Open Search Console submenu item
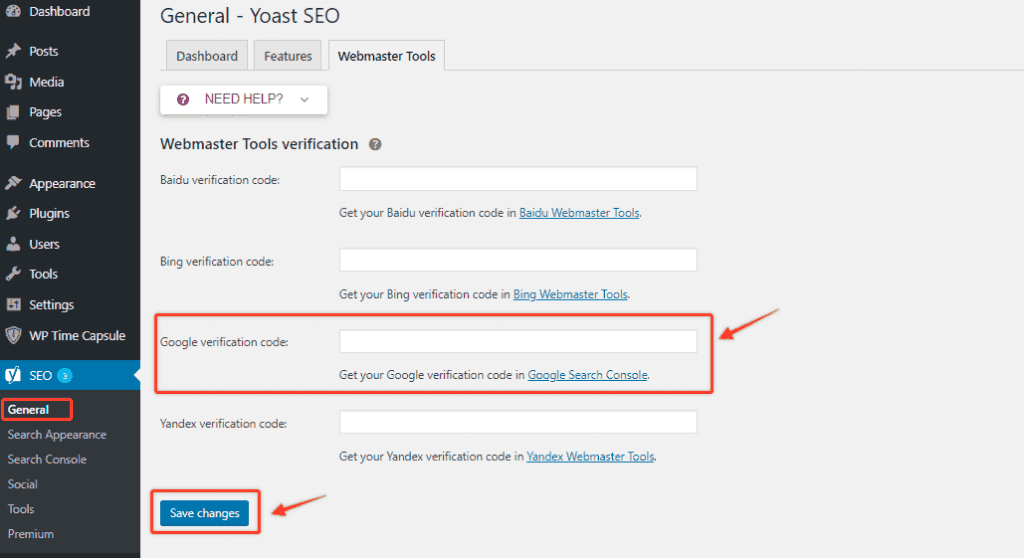The width and height of the screenshot is (1024, 558). click(47, 459)
